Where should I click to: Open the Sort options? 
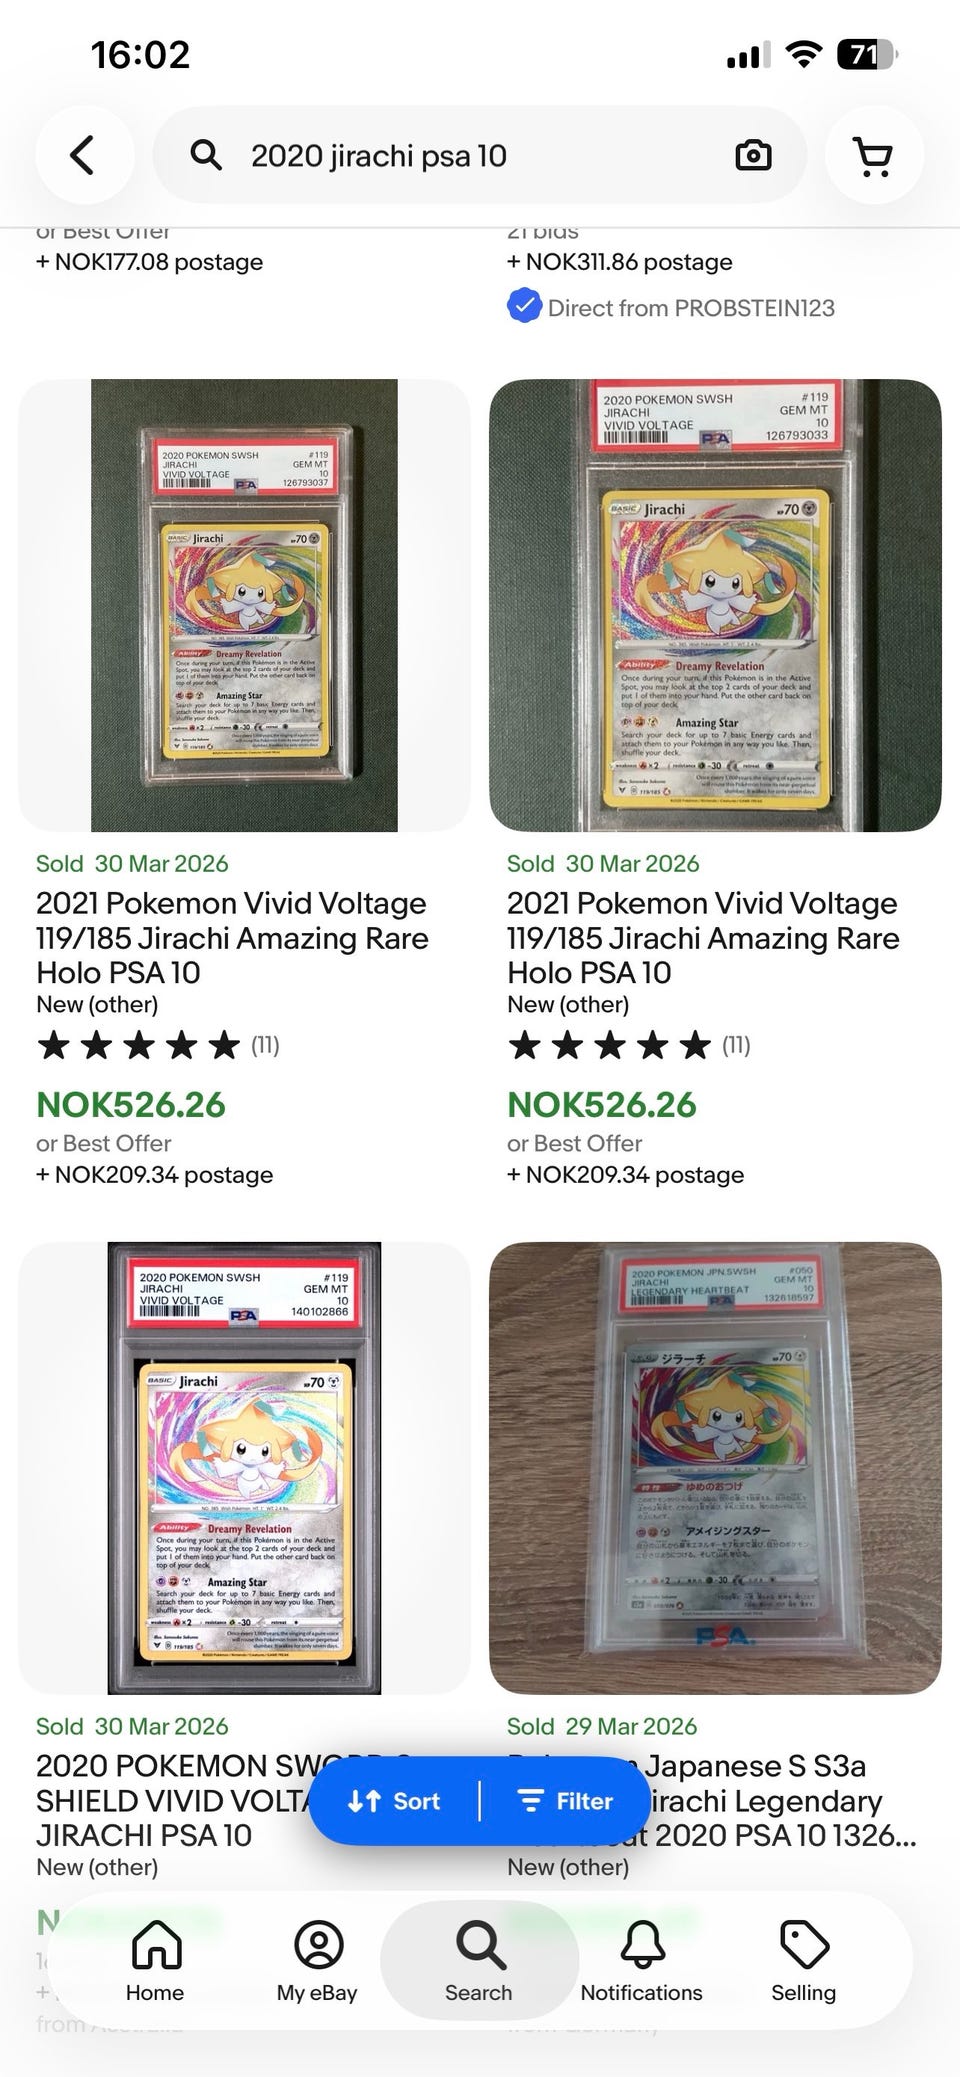(394, 1801)
